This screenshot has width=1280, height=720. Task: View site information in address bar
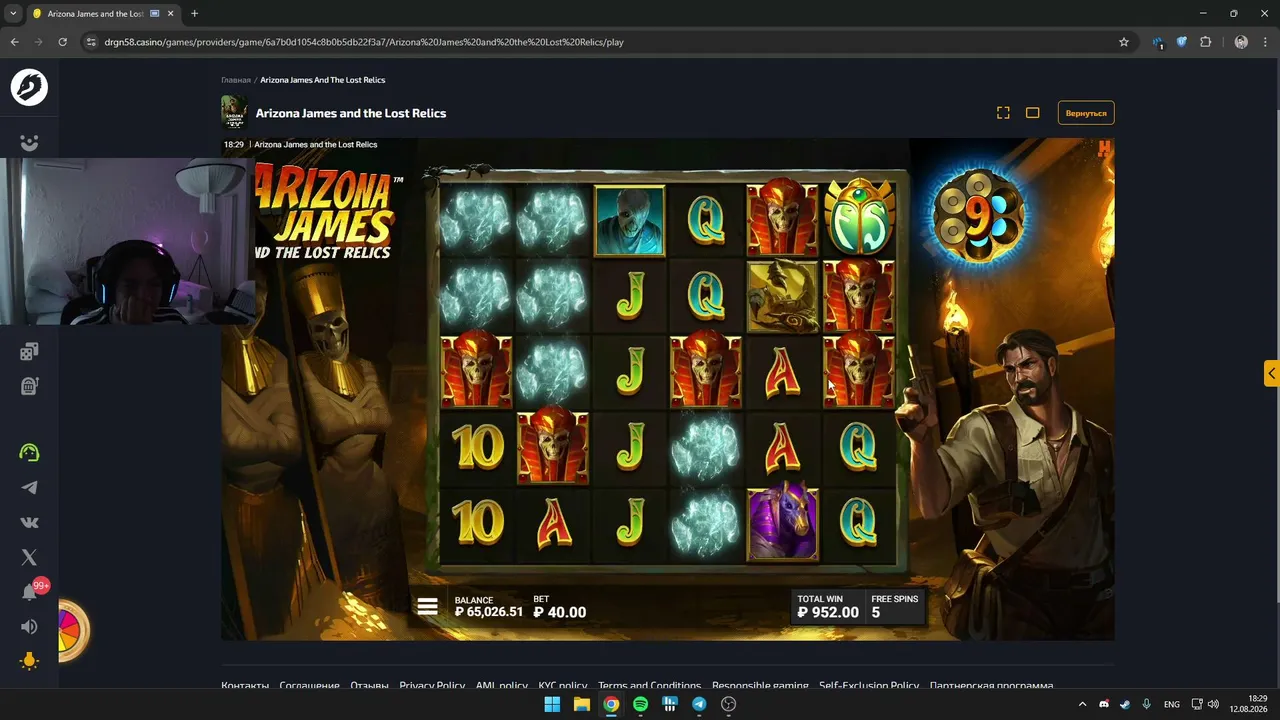[x=91, y=42]
